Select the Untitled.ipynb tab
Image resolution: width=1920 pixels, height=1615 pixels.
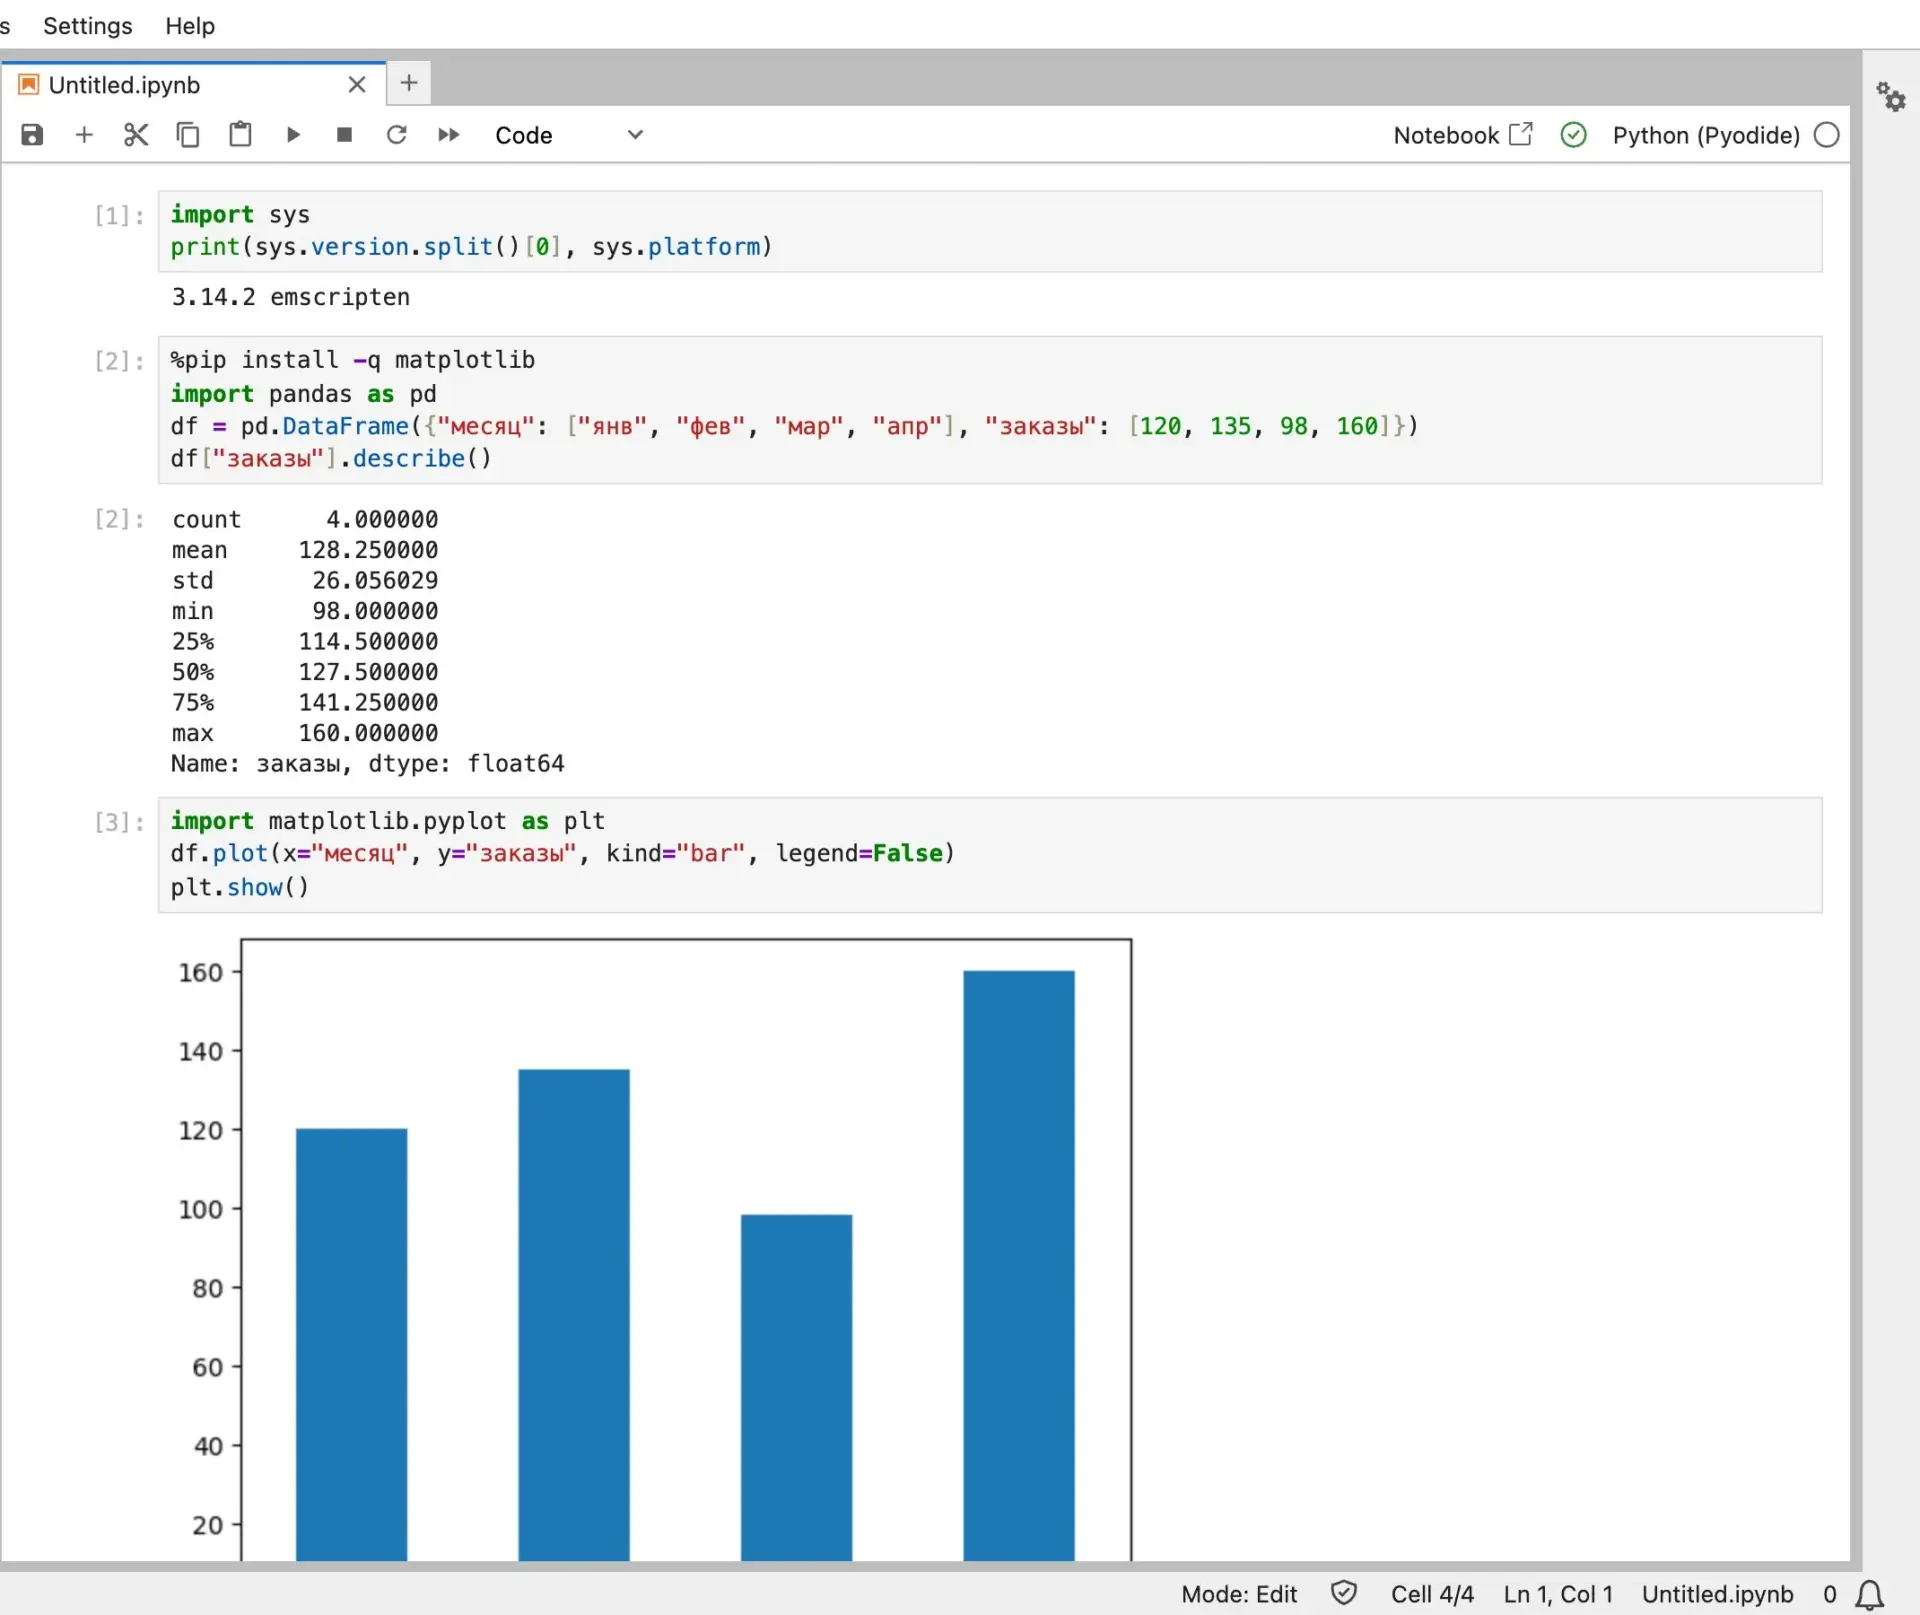click(194, 85)
